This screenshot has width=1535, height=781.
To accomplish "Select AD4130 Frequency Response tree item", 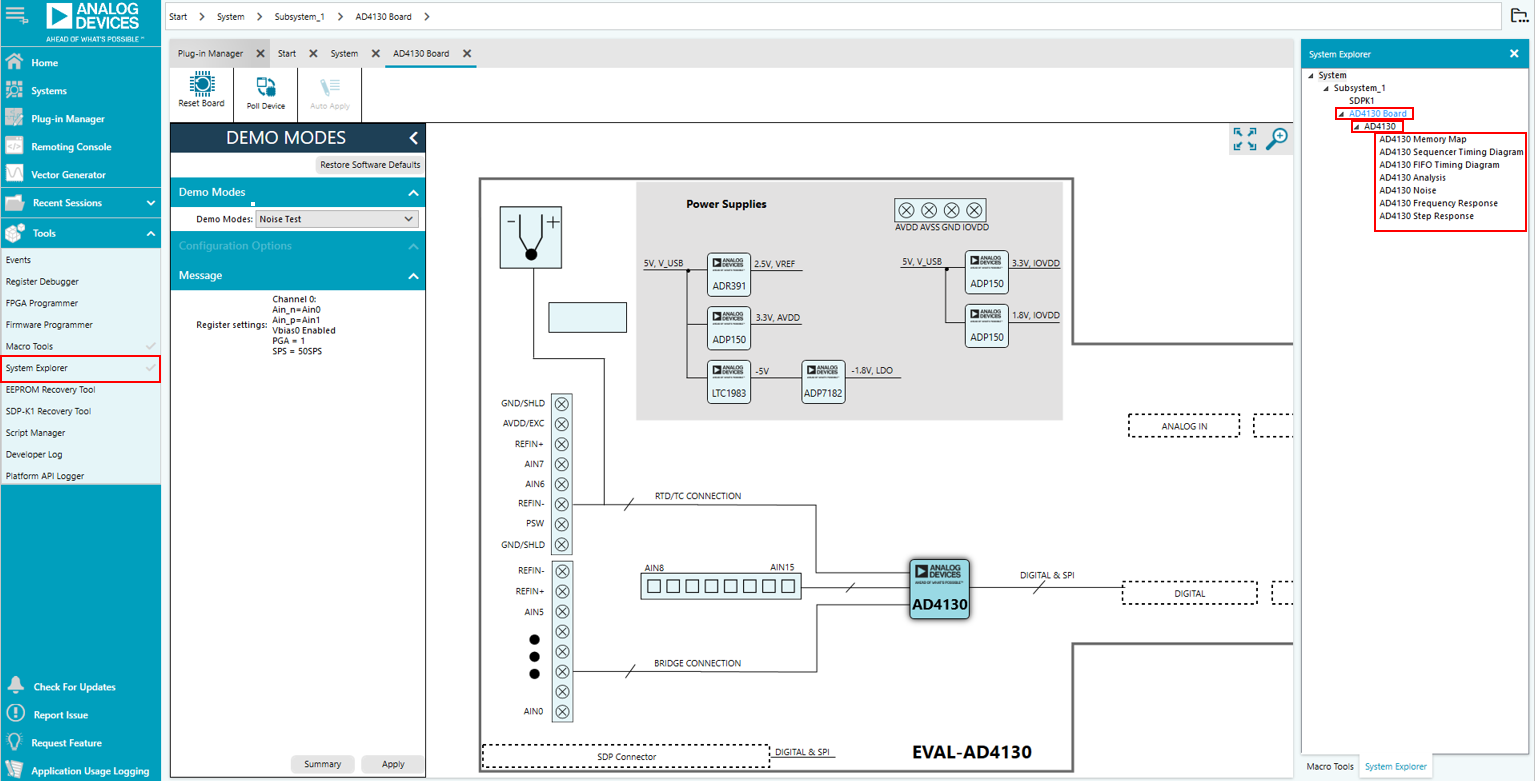I will click(x=1438, y=204).
